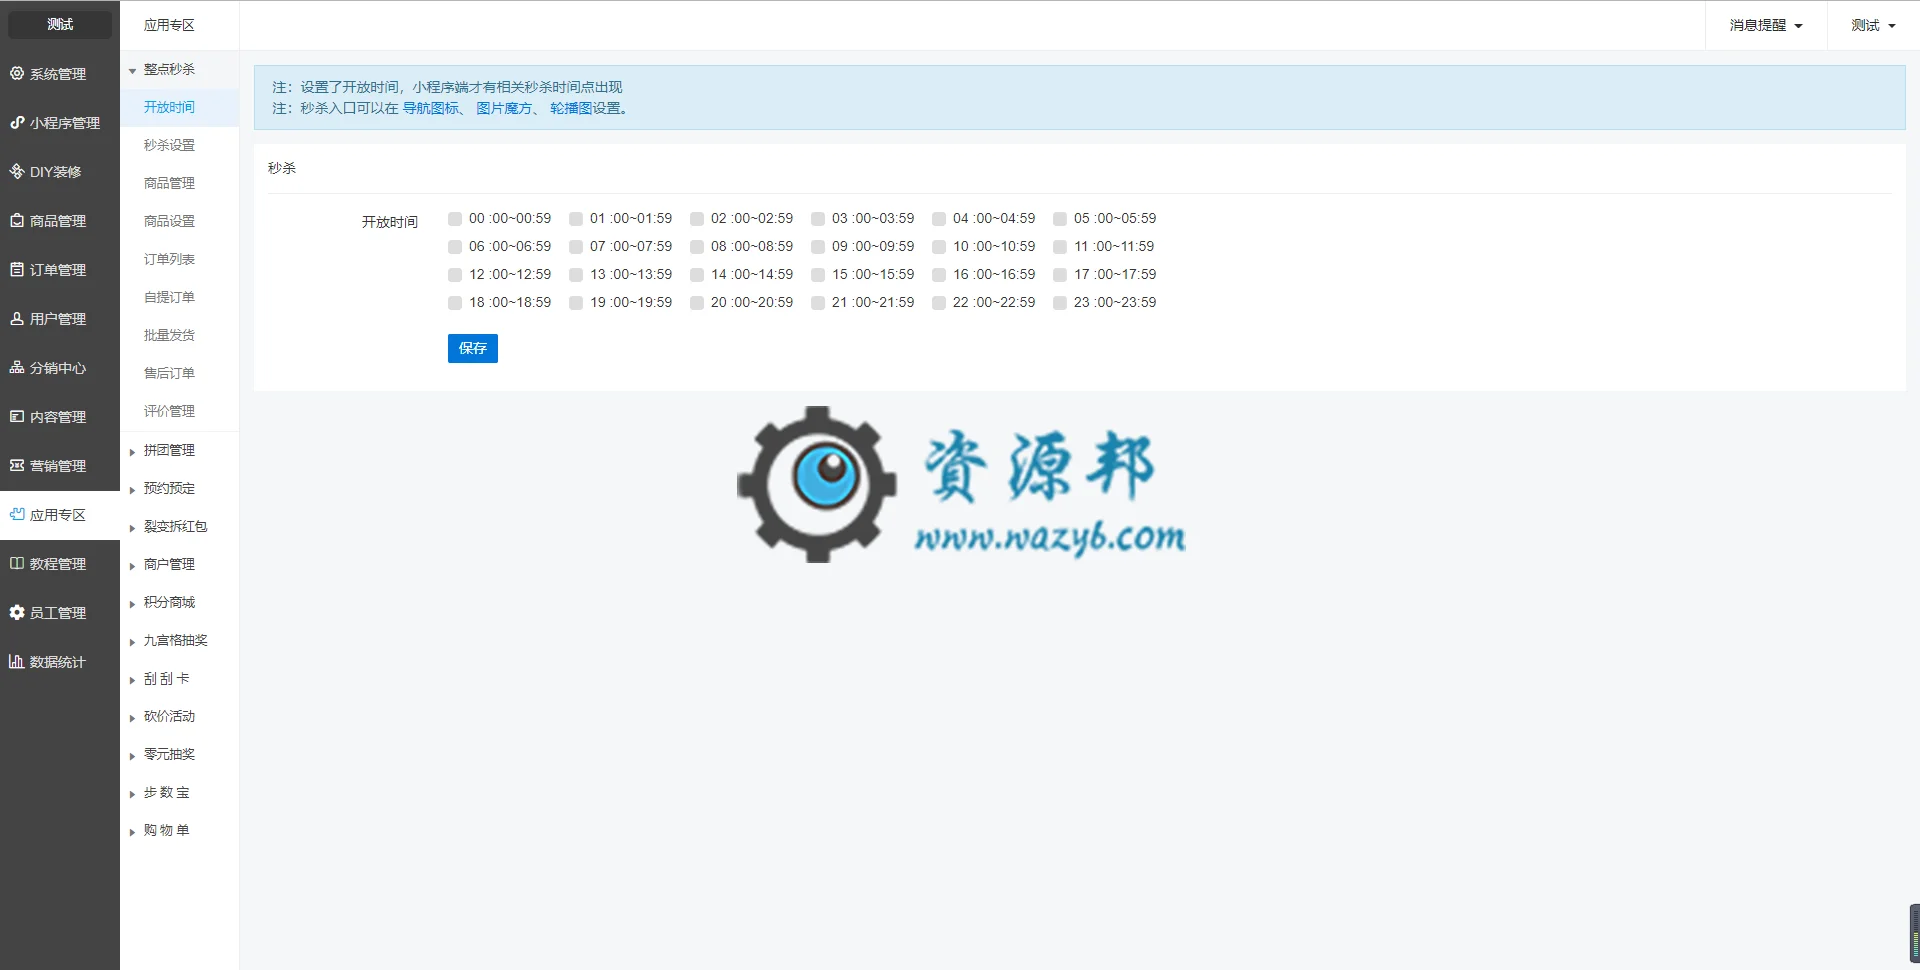Open the 测试 user dropdown at top right

1872,25
